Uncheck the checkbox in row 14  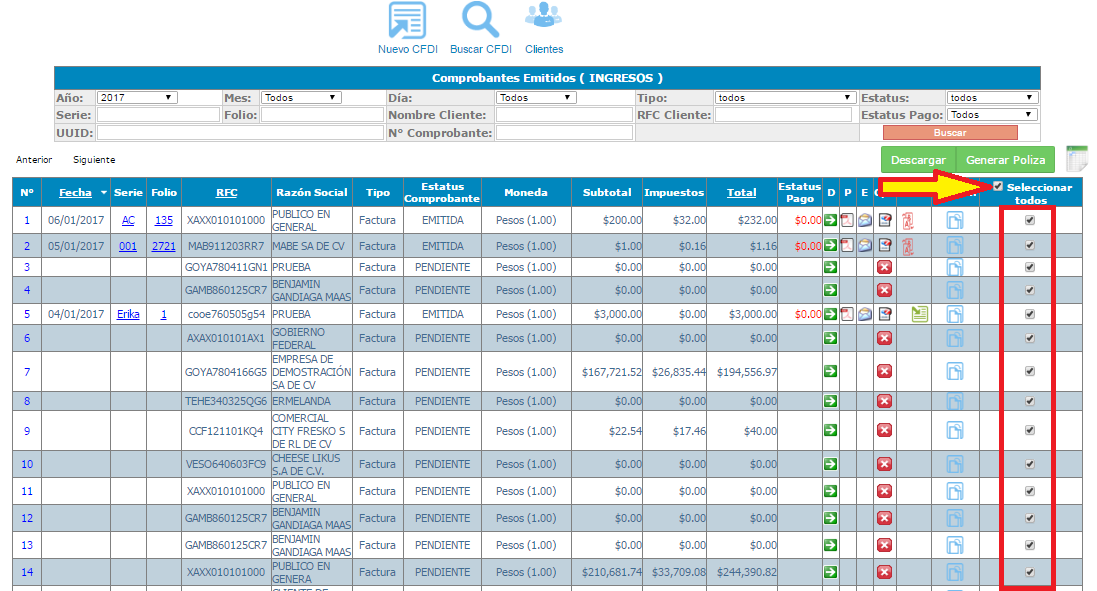point(1030,572)
